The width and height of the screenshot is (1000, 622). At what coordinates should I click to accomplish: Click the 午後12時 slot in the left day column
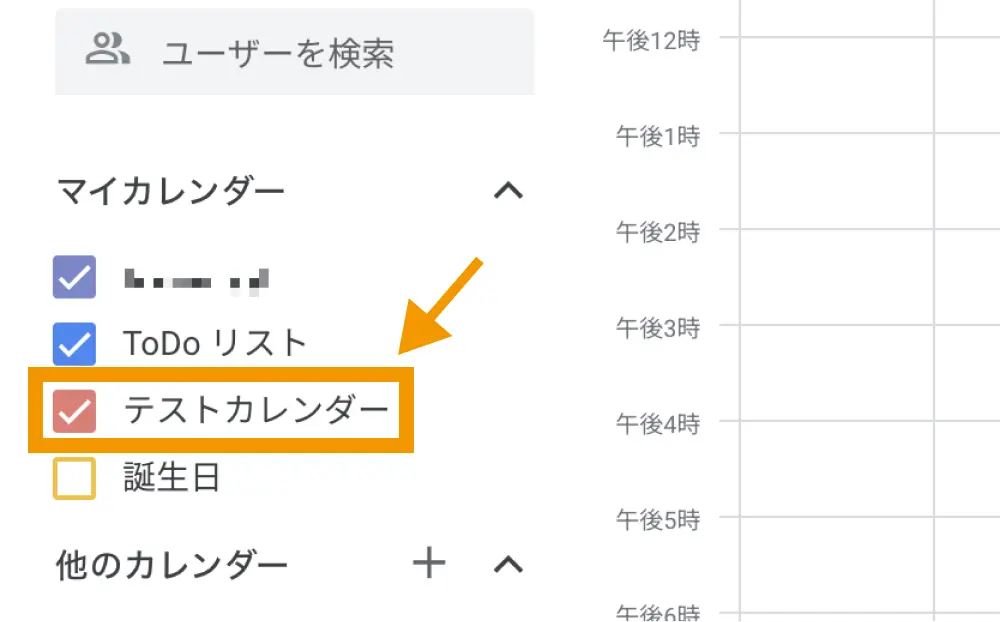click(x=836, y=85)
